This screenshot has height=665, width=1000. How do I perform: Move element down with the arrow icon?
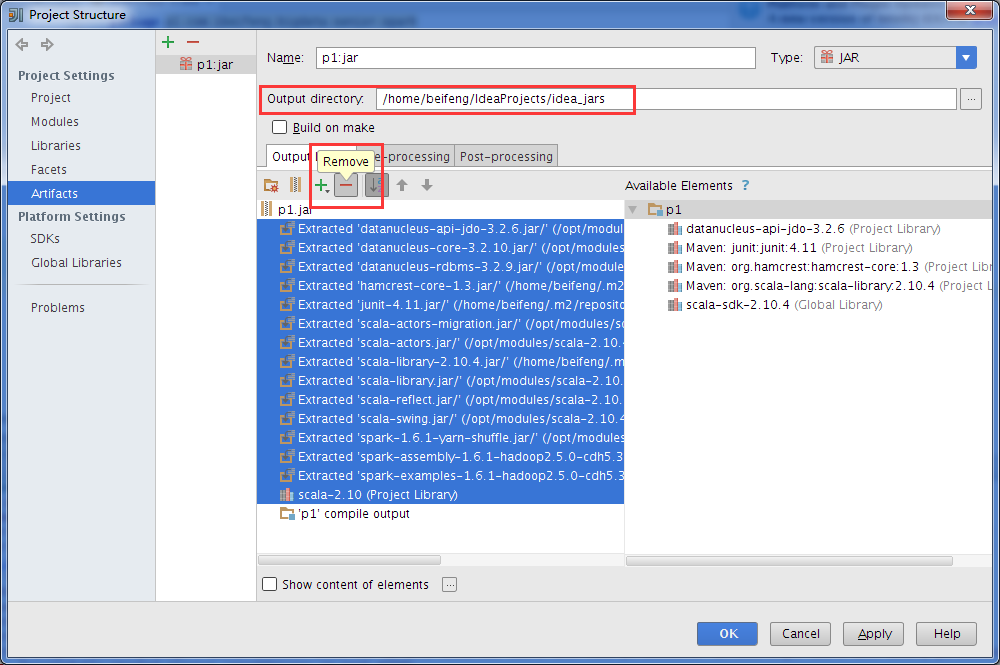(427, 186)
